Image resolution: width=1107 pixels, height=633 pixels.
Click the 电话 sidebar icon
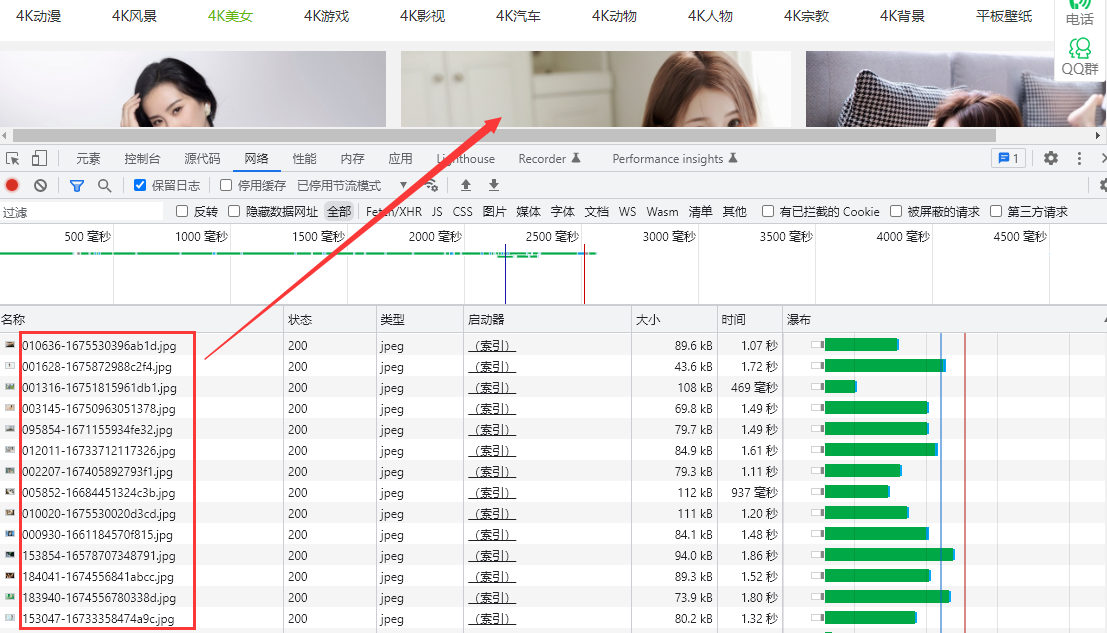(x=1079, y=13)
